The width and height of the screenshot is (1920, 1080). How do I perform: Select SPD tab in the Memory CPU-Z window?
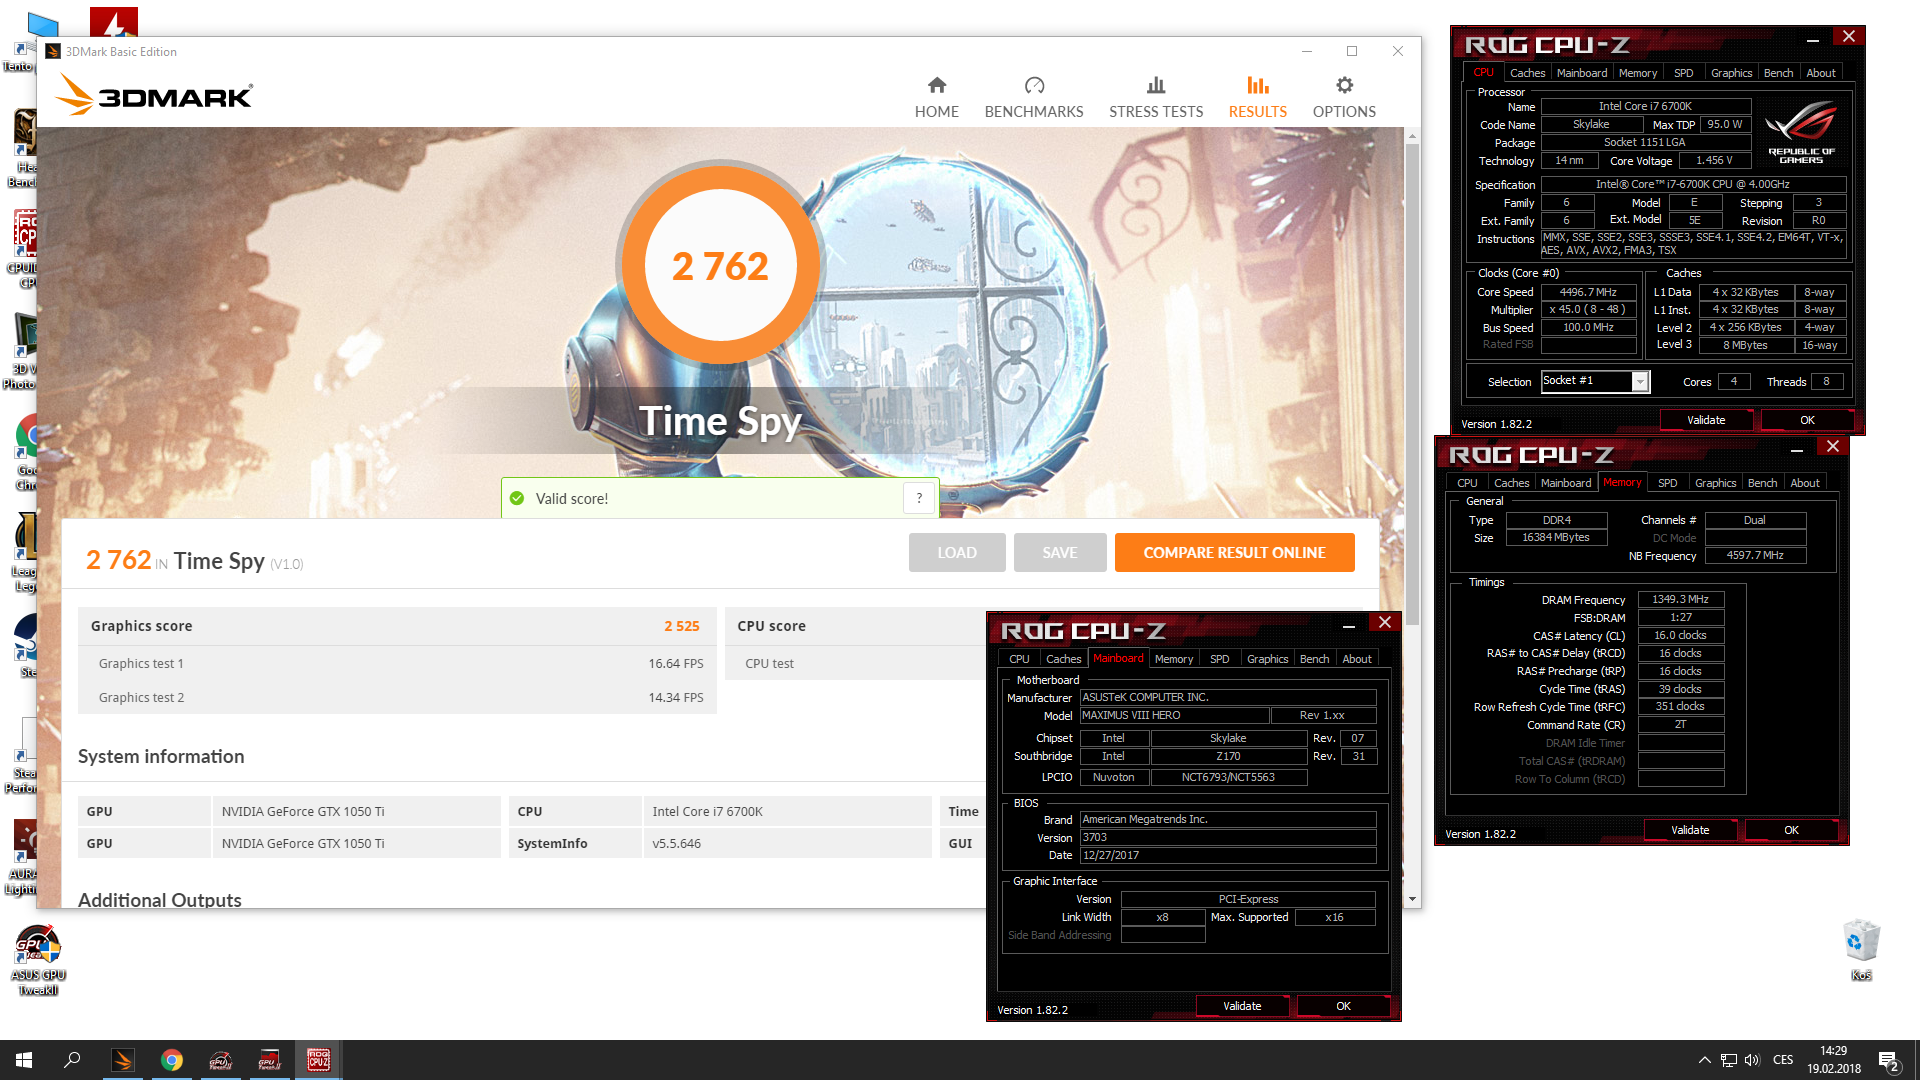coord(1668,483)
